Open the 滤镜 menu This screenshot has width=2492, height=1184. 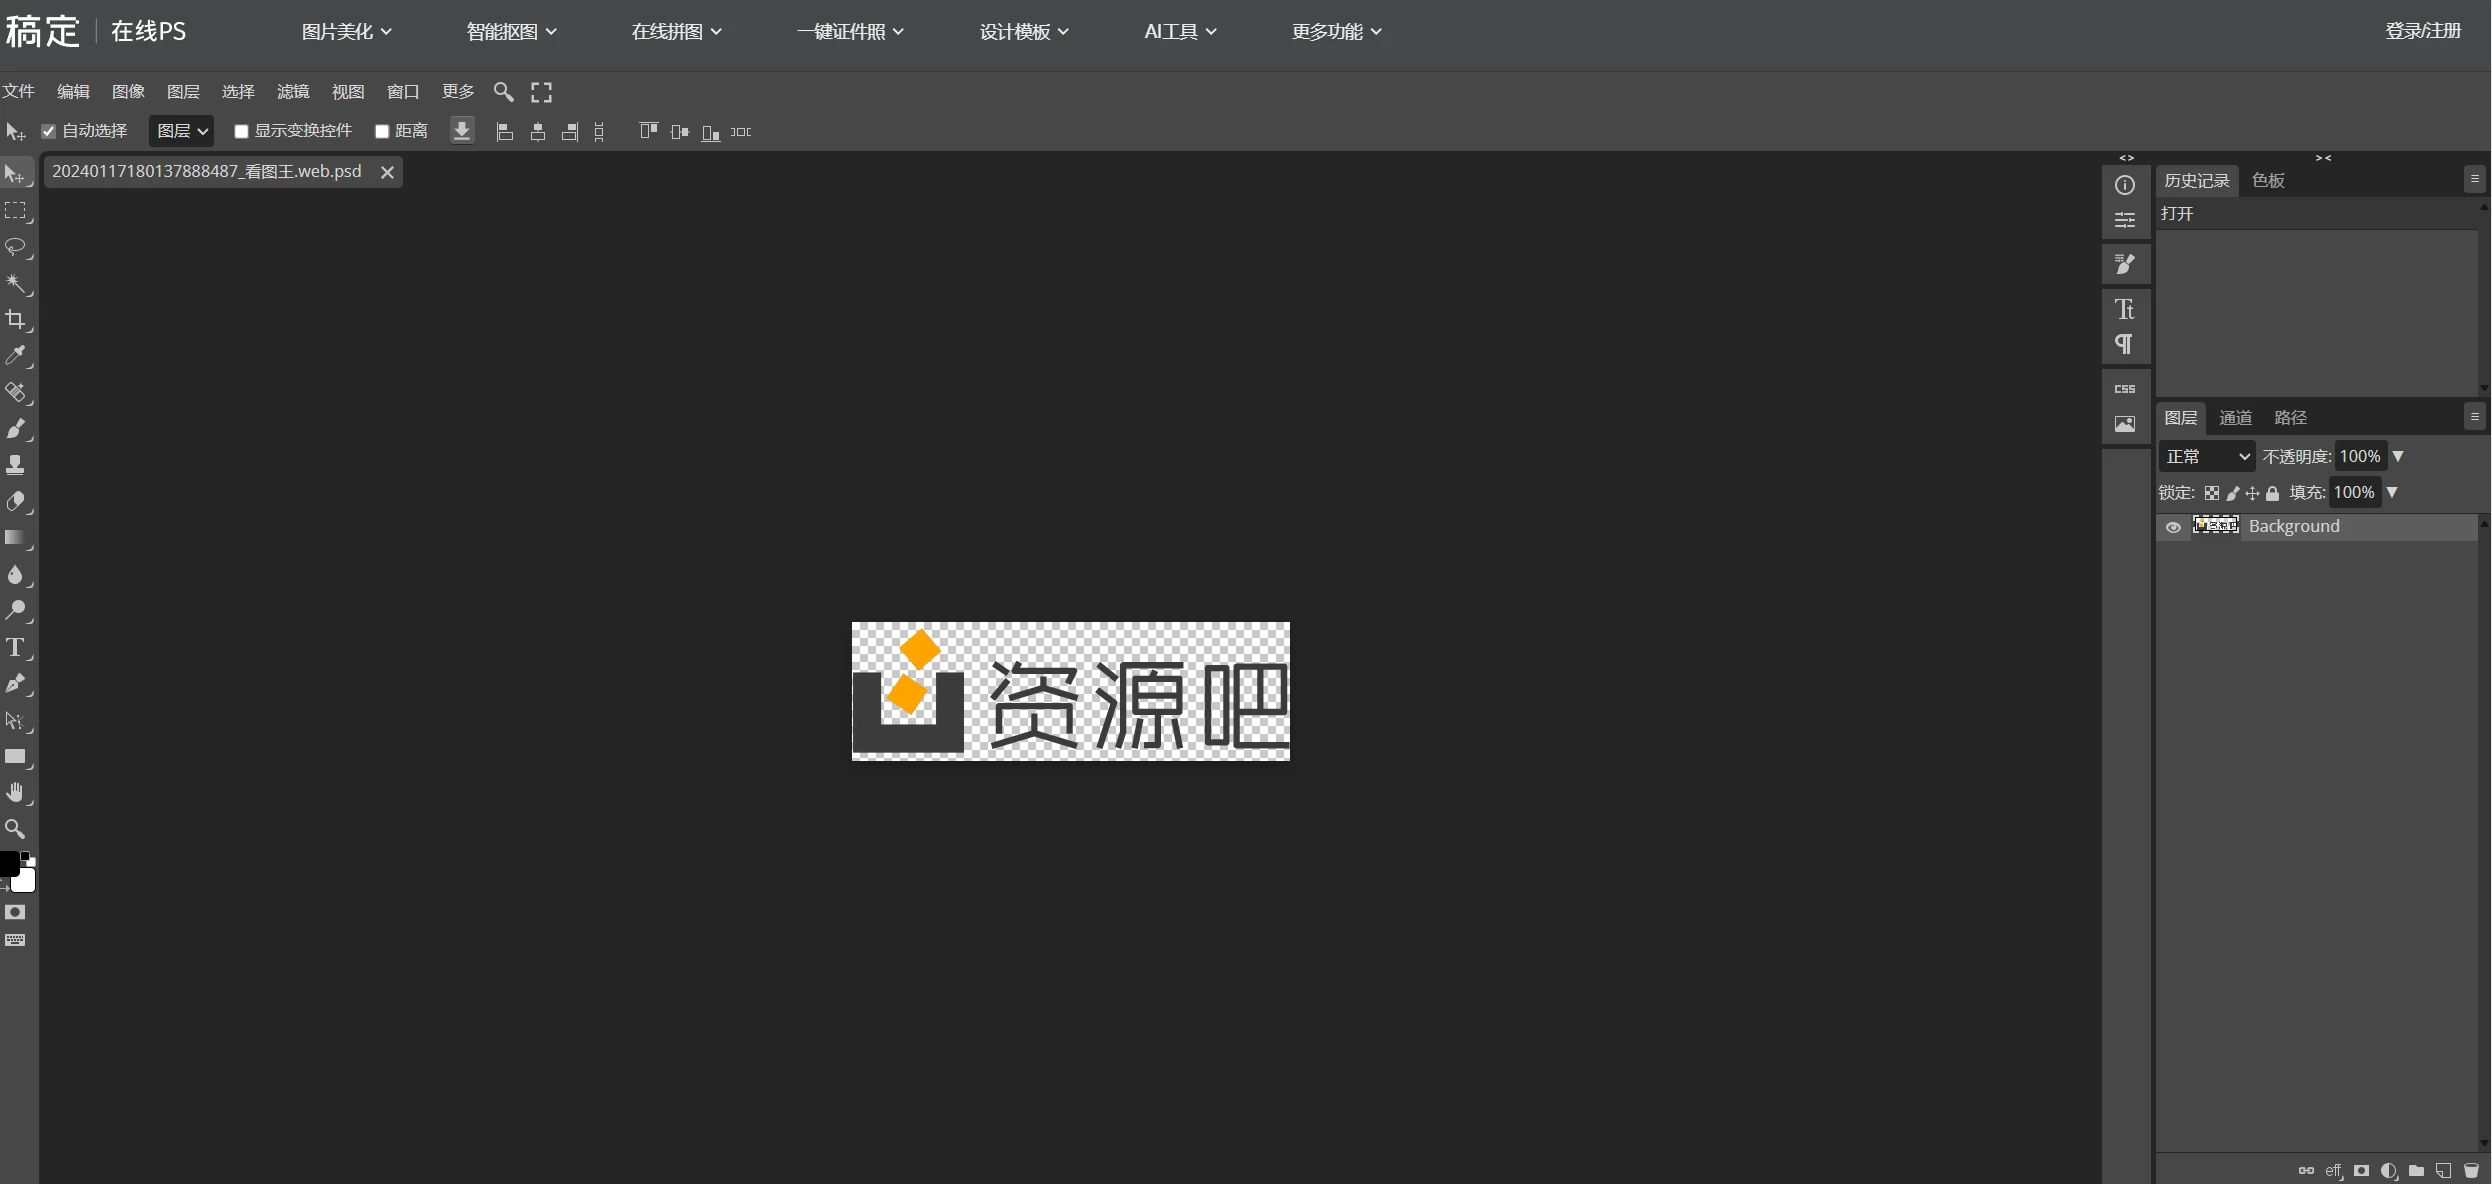pyautogui.click(x=292, y=91)
